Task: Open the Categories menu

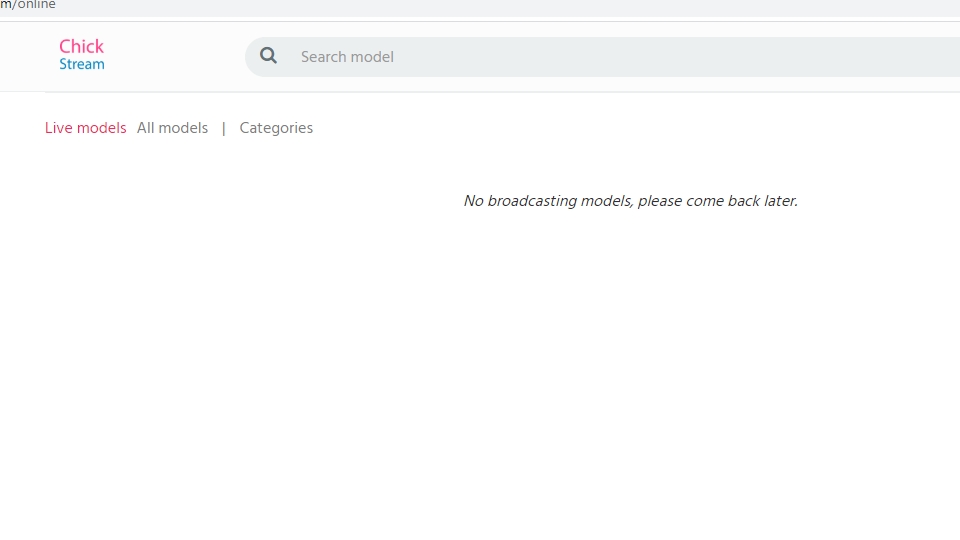Action: (x=276, y=128)
